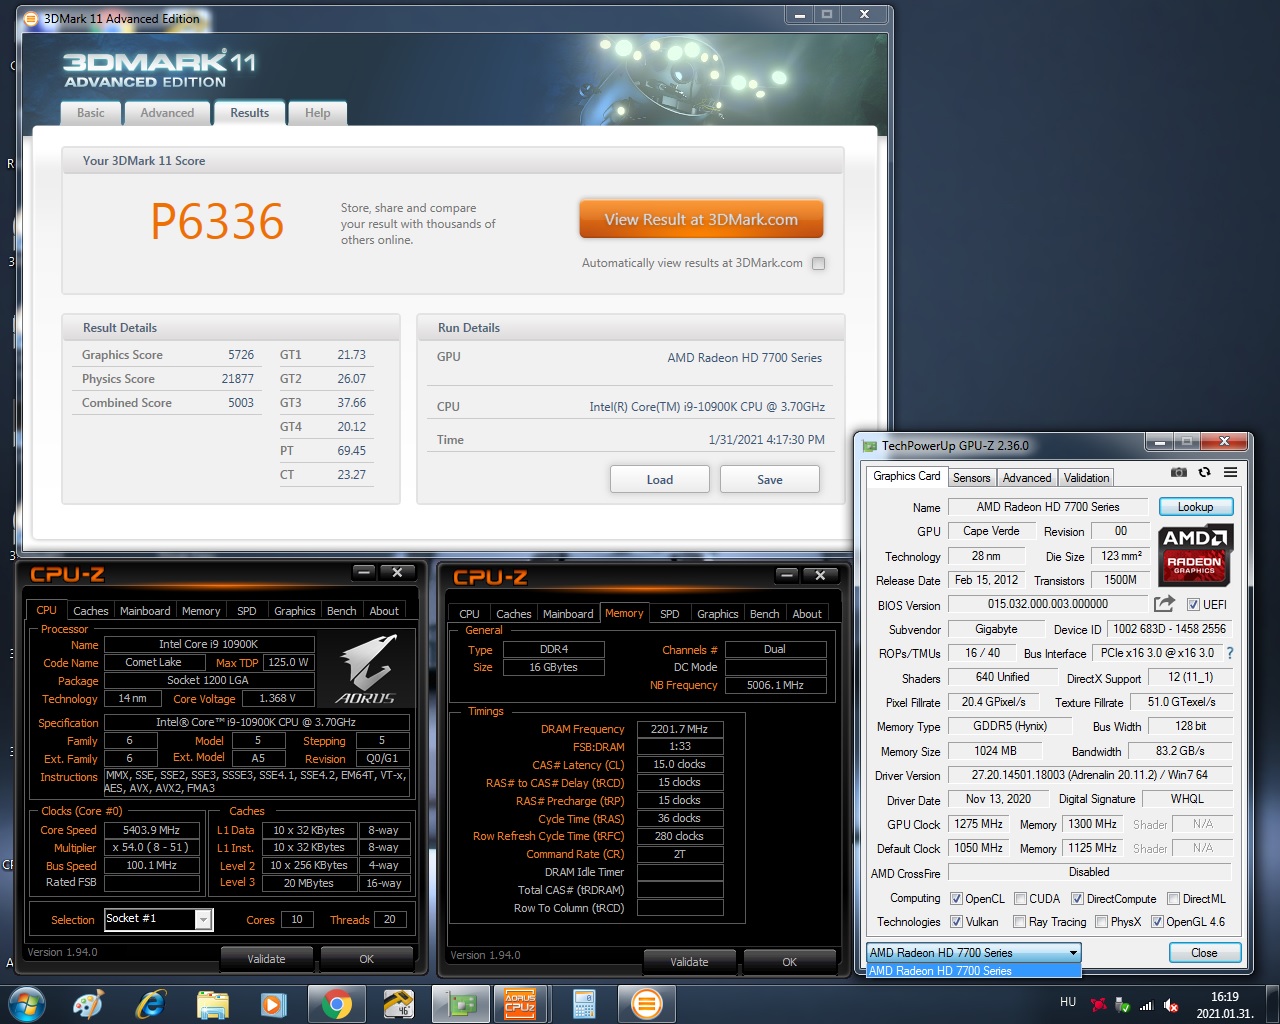
Task: Take a GPU-Z screenshot with camera icon
Action: pos(1179,472)
